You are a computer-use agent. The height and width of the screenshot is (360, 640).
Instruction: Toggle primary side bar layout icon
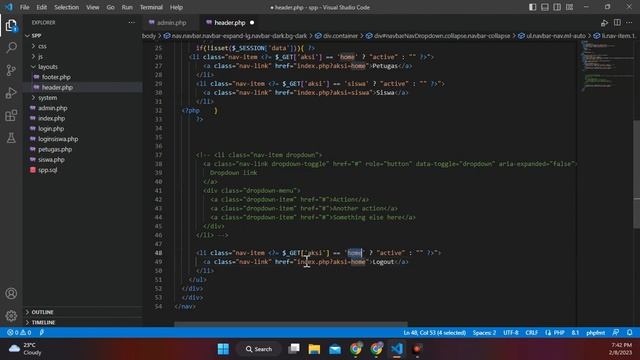click(532, 7)
